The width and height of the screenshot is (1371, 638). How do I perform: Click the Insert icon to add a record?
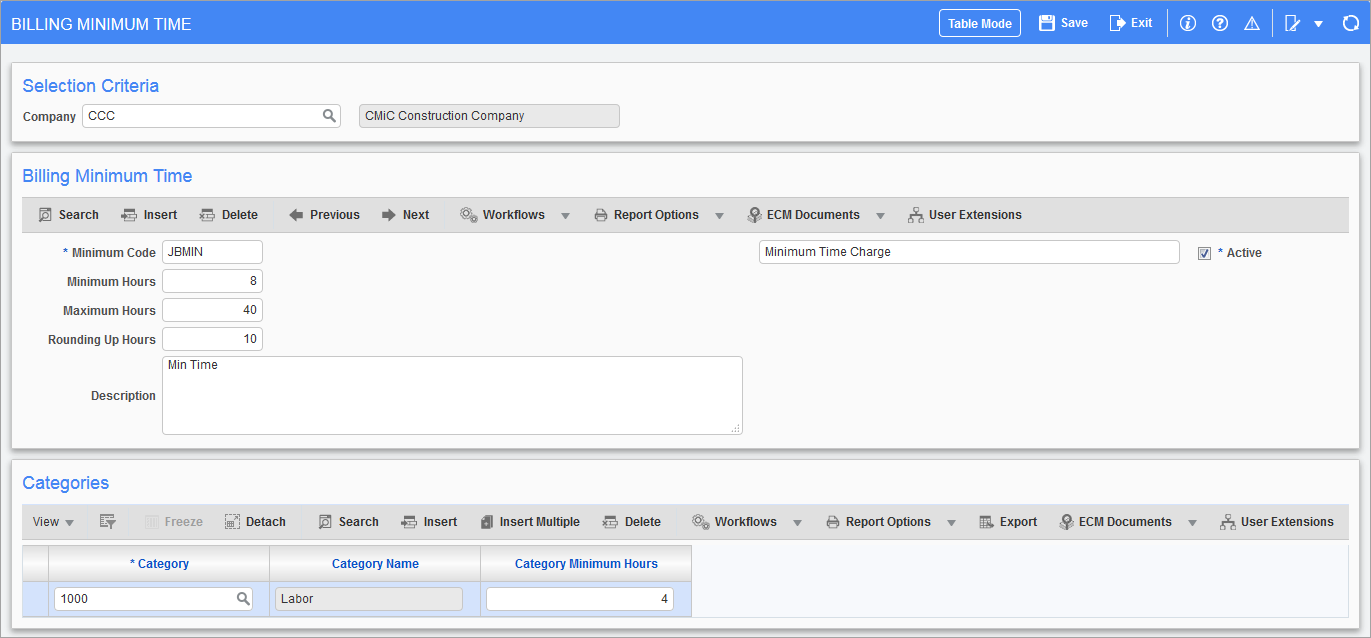[x=148, y=214]
